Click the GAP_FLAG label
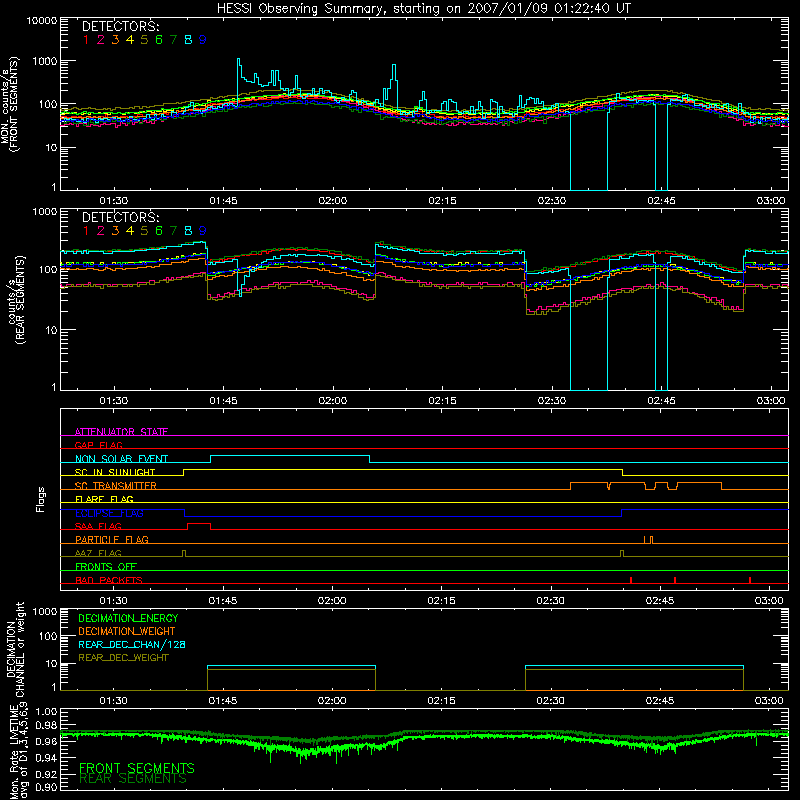Screen dimensions: 800x800 [x=98, y=445]
